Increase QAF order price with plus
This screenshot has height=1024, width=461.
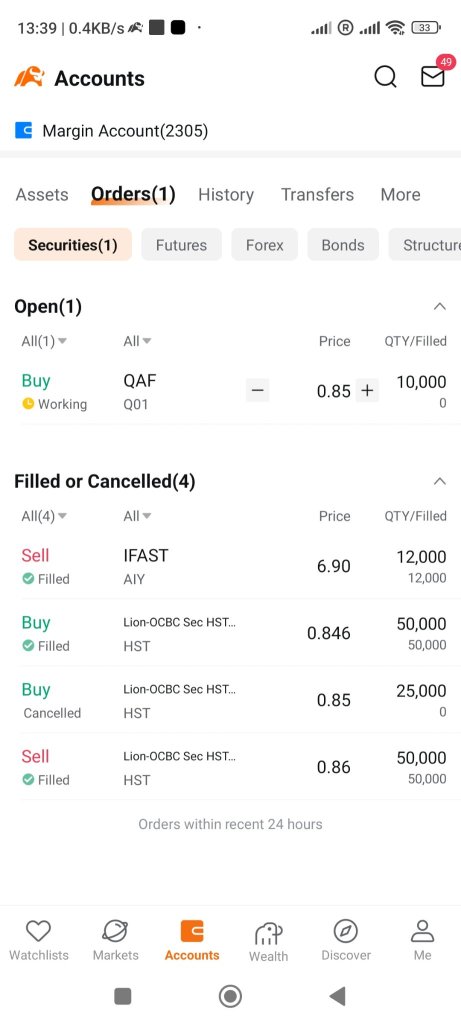[368, 391]
